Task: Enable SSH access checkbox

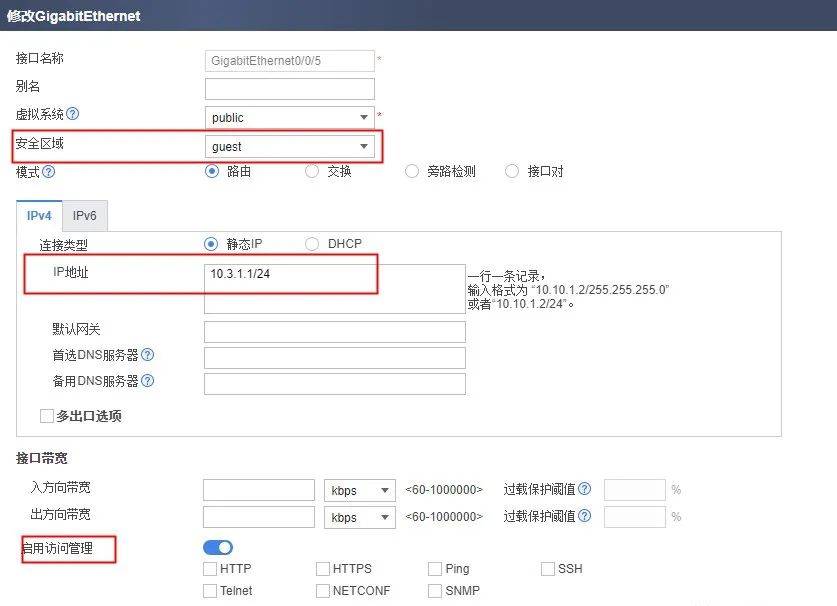Action: coord(548,569)
